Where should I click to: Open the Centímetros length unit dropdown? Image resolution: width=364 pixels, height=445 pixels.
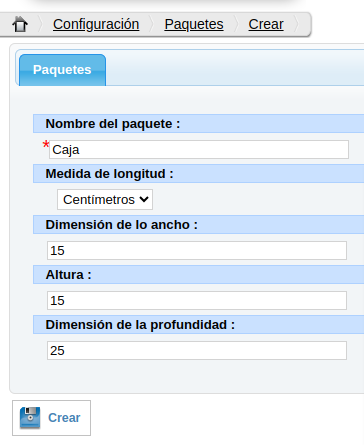tap(105, 200)
